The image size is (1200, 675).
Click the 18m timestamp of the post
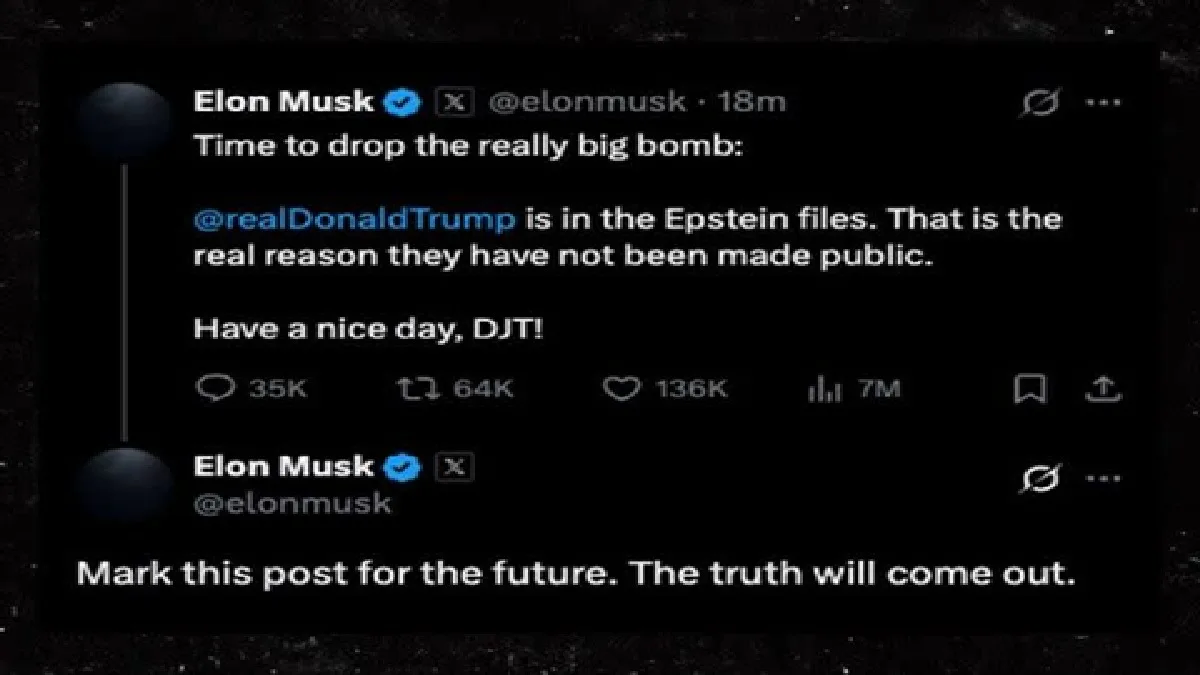753,101
